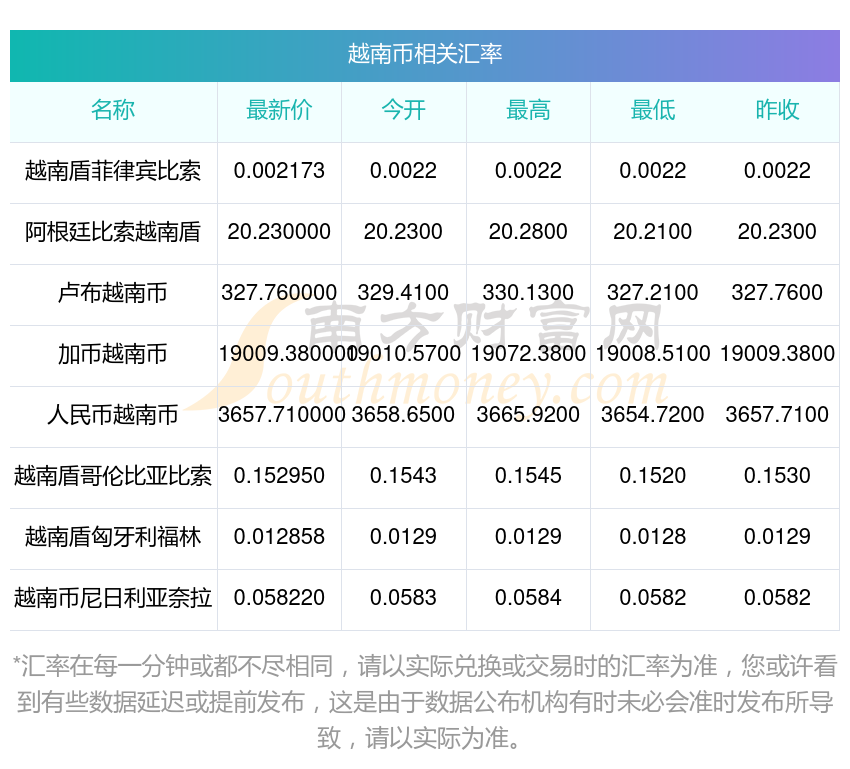Click the value 20.2100

(x=653, y=232)
